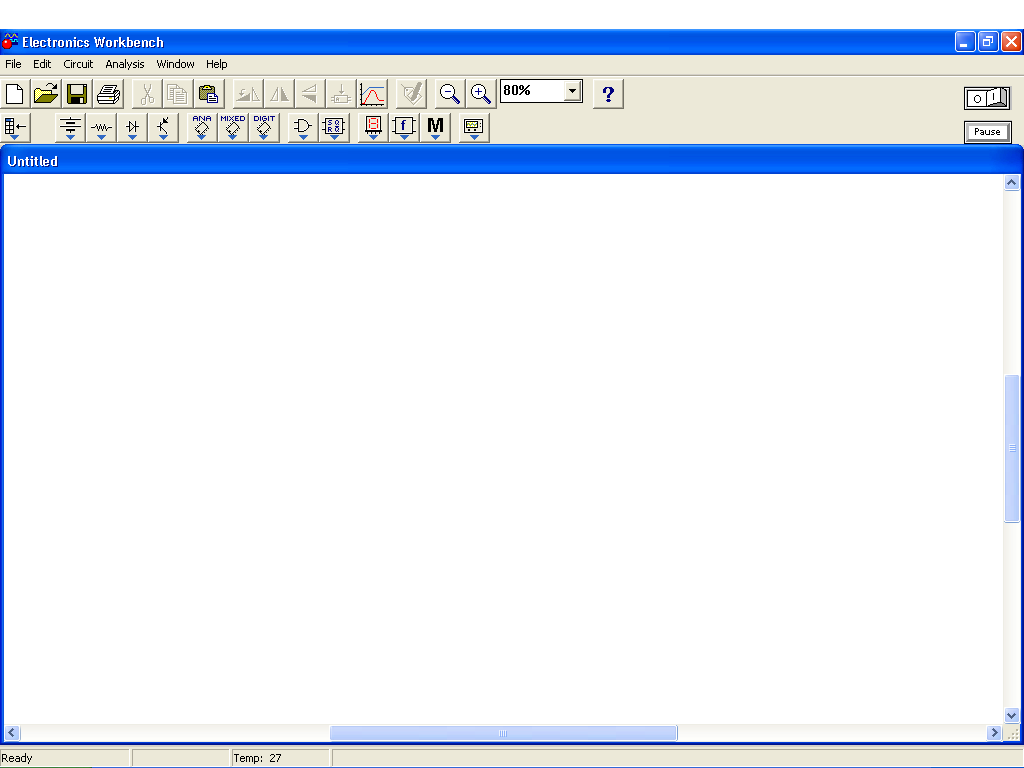1024x768 pixels.
Task: Click the Create Subcircuit icon
Action: point(341,94)
